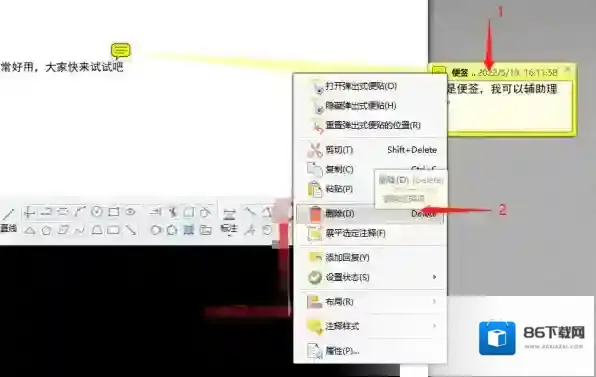Select the triangle shape tool
The image size is (596, 377).
click(30, 230)
